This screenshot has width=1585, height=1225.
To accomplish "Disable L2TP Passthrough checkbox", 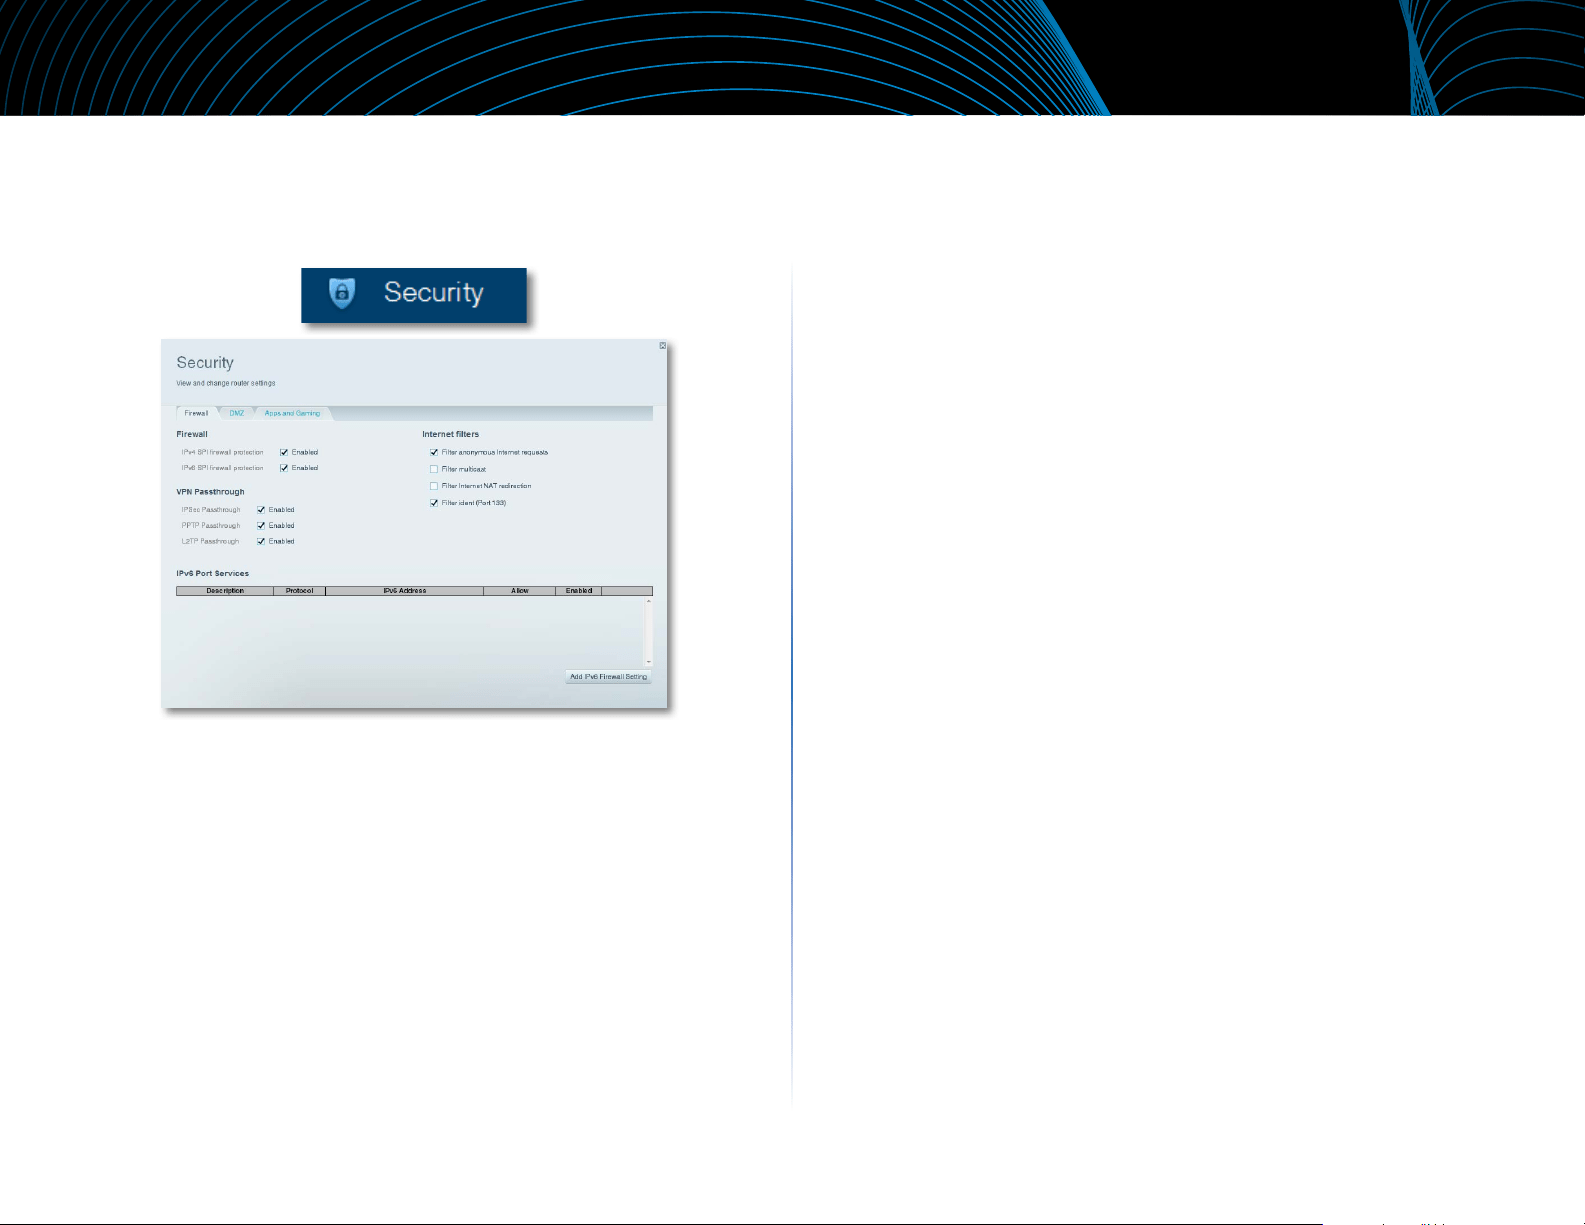I will (x=261, y=542).
